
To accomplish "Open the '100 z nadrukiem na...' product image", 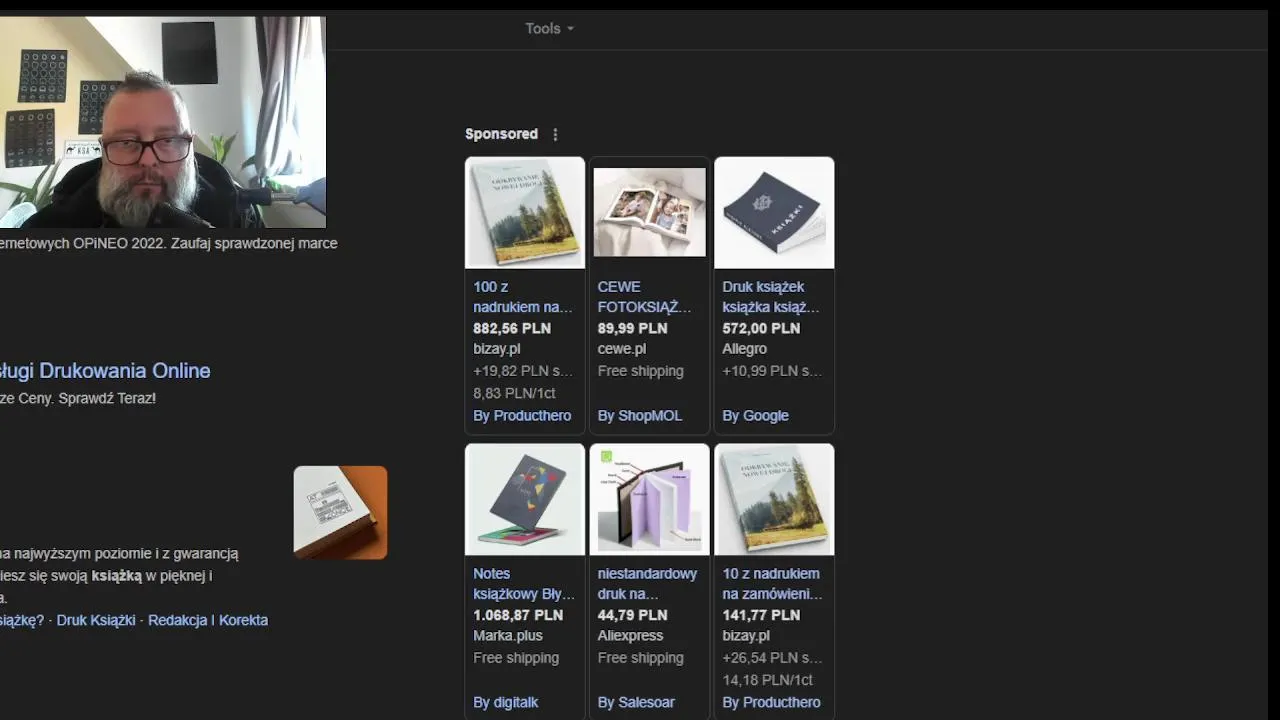I will pos(525,213).
